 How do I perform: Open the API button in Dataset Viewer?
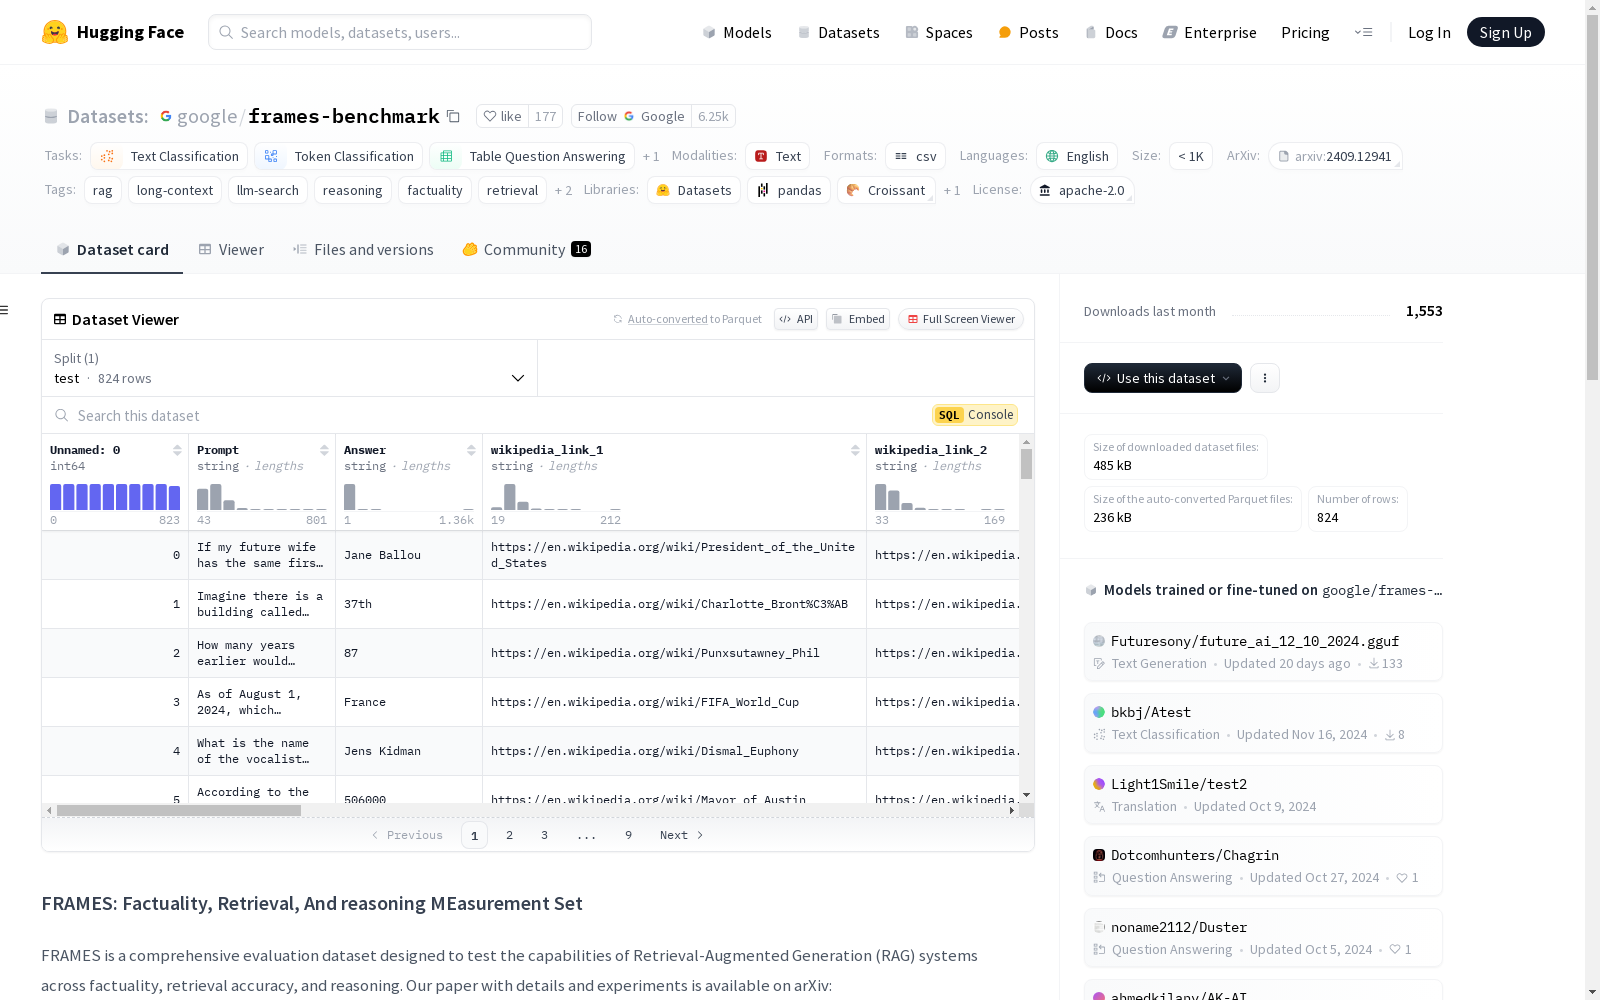click(796, 319)
